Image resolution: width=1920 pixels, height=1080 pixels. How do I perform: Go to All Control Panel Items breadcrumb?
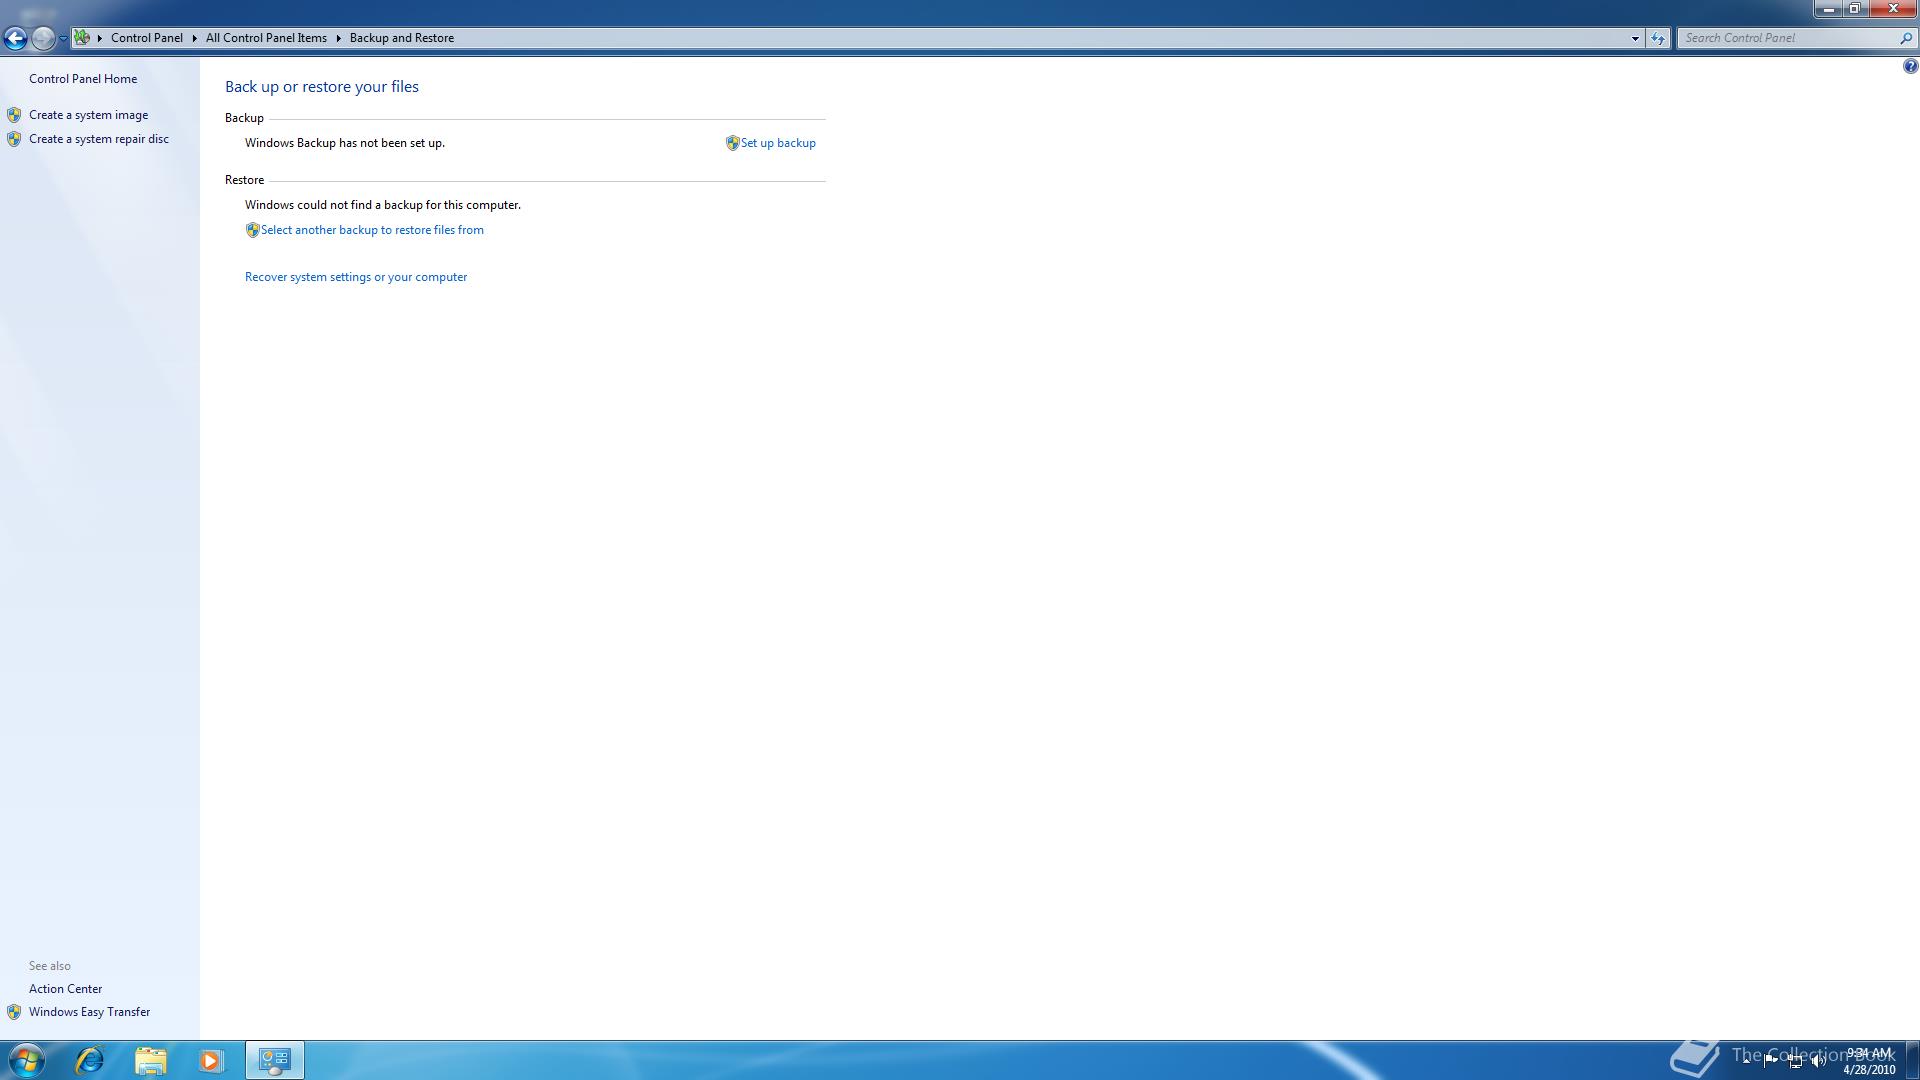[266, 38]
